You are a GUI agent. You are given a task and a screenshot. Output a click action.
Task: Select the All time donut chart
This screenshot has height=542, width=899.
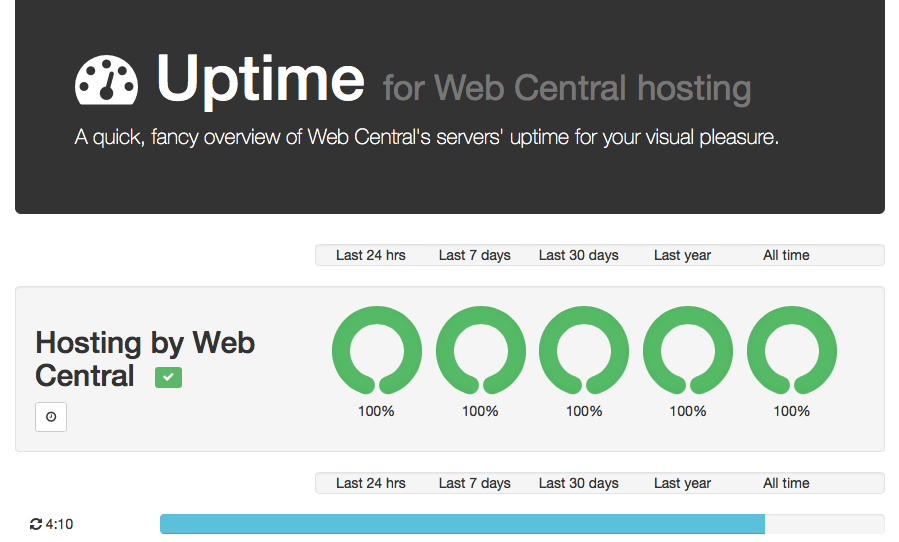tap(792, 350)
